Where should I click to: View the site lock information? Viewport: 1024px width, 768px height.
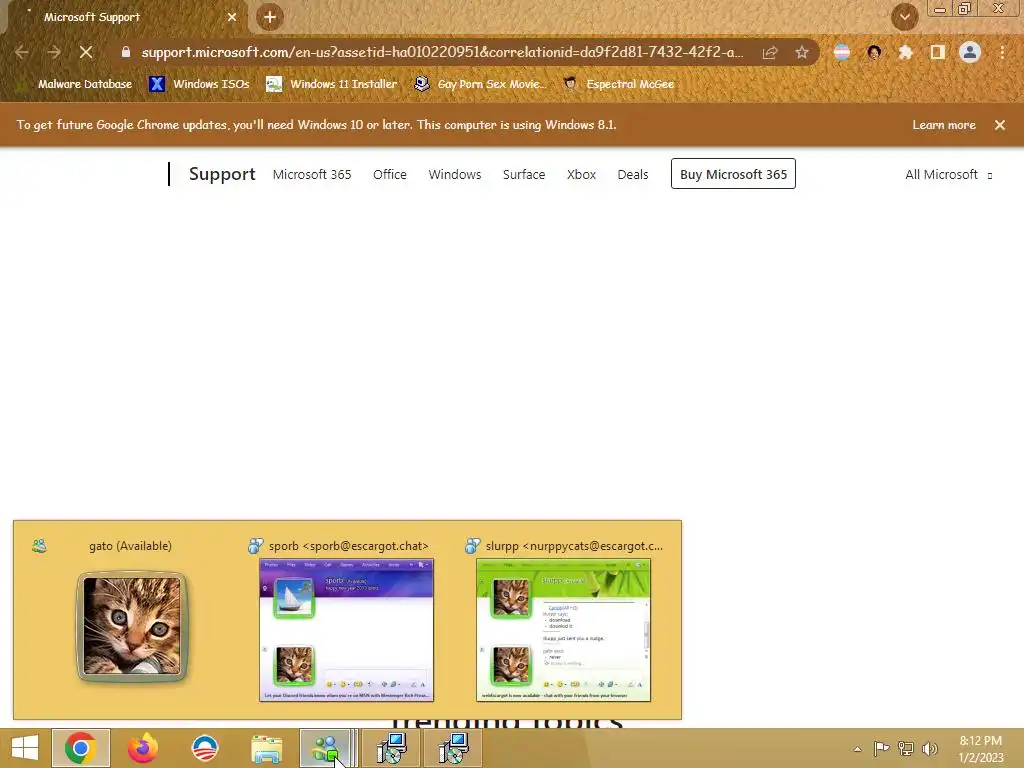[125, 52]
